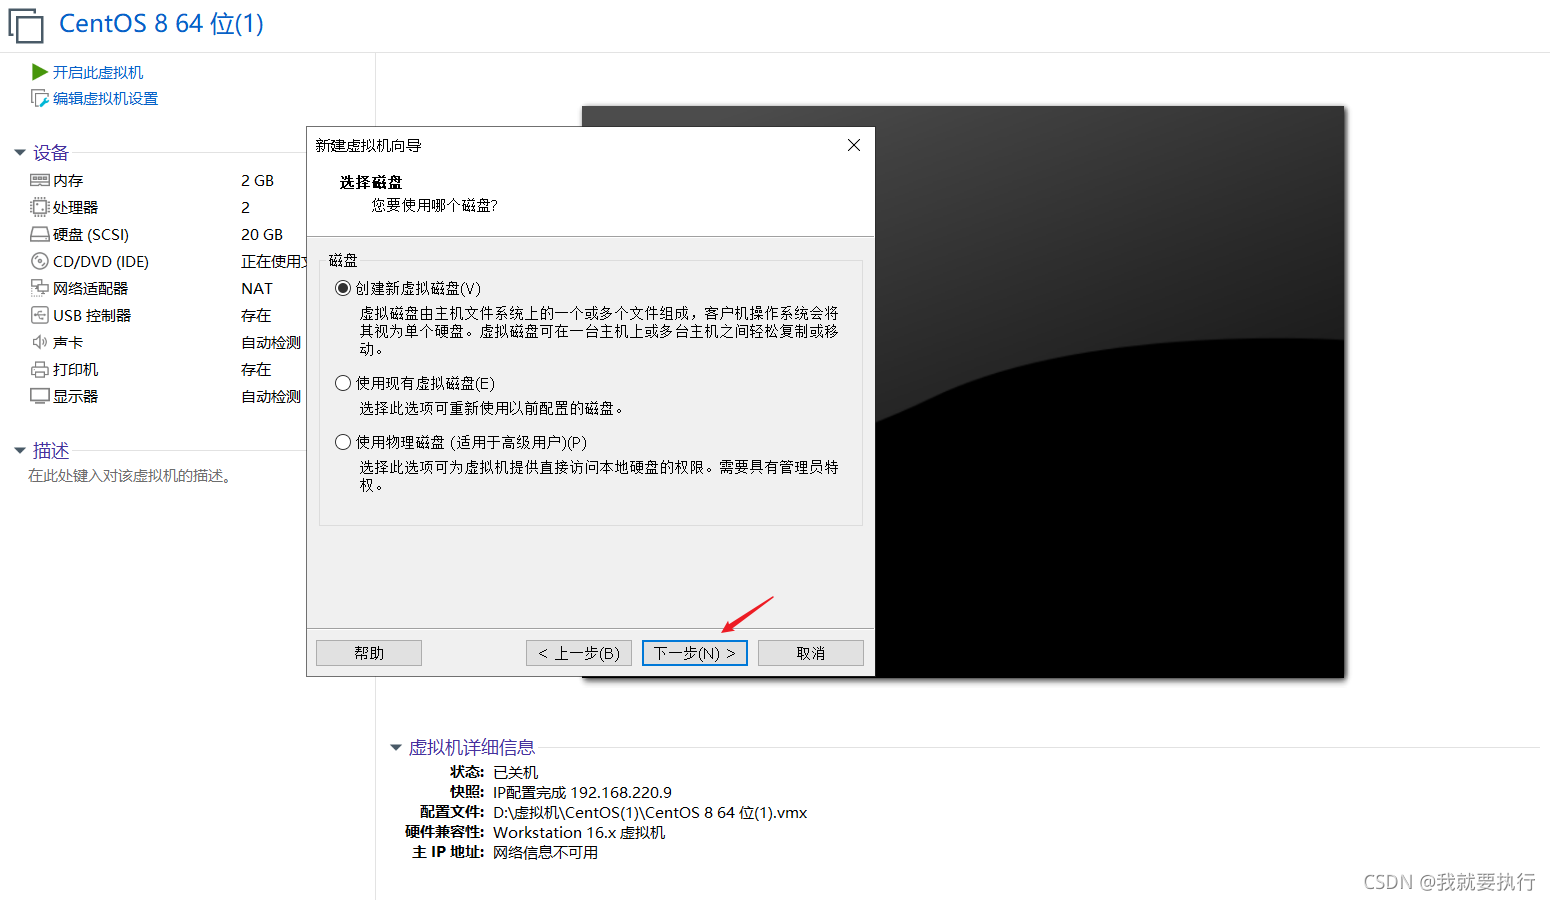This screenshot has height=900, width=1550.
Task: Collapse the 设备 devices section
Action: coord(20,153)
